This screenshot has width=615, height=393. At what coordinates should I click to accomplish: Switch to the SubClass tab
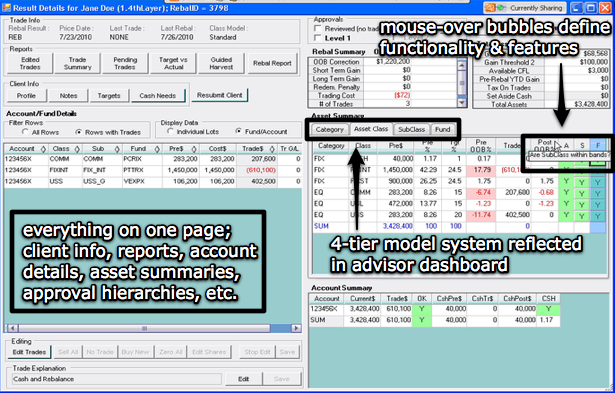[x=411, y=129]
